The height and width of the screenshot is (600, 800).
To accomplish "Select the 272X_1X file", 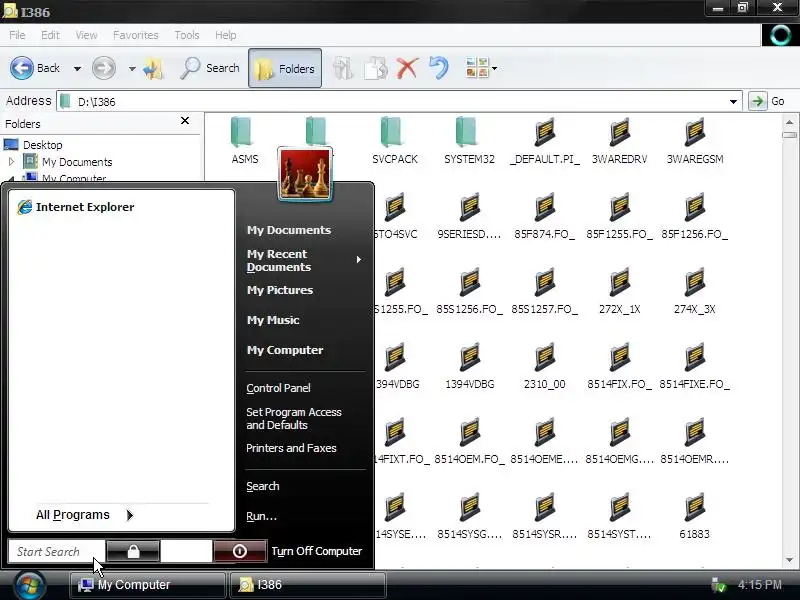I will pyautogui.click(x=619, y=291).
